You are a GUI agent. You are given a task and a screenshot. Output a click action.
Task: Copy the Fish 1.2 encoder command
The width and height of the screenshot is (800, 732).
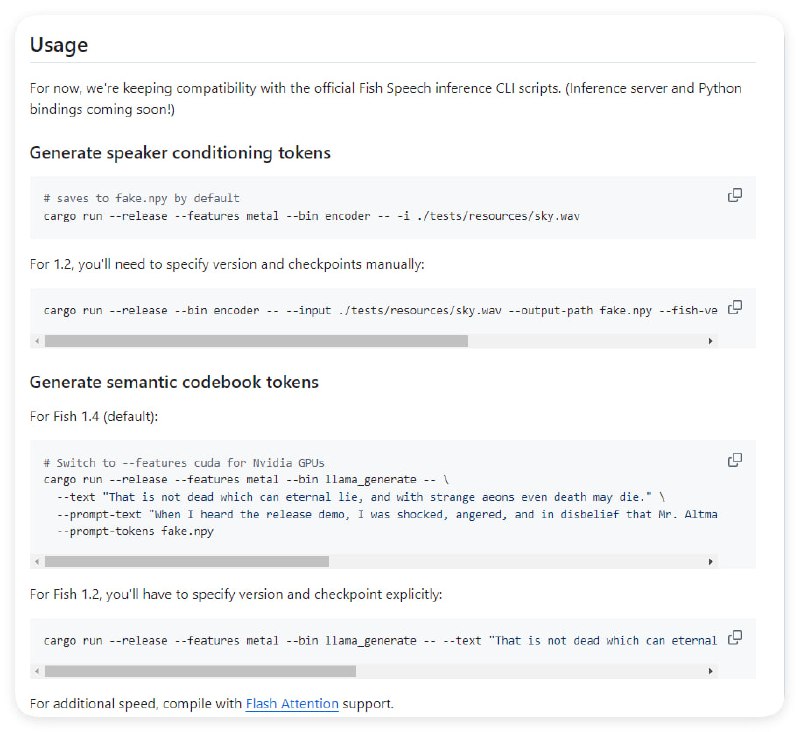(x=735, y=307)
